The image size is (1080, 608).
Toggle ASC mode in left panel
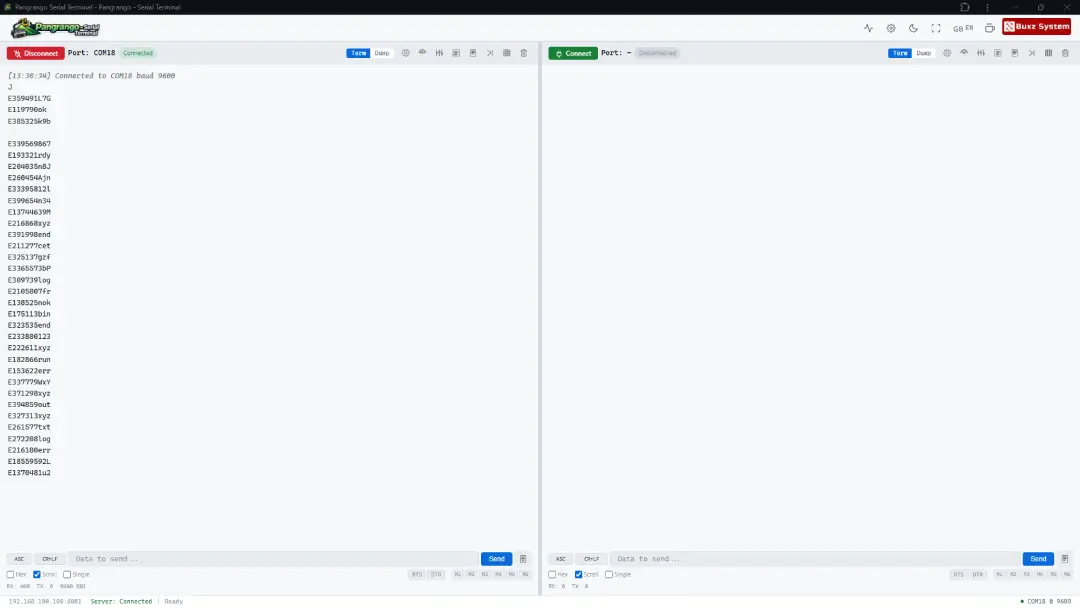[19, 559]
